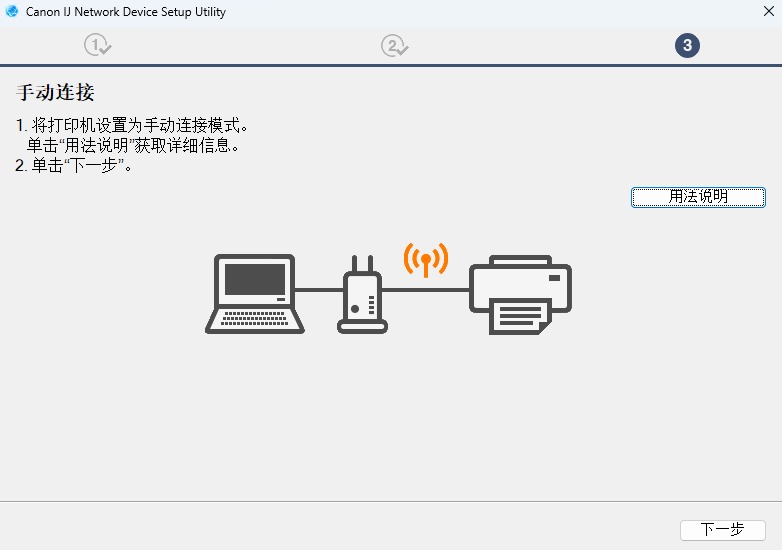The height and width of the screenshot is (550, 782).
Task: Click the 手动连接 heading
Action: click(x=55, y=92)
